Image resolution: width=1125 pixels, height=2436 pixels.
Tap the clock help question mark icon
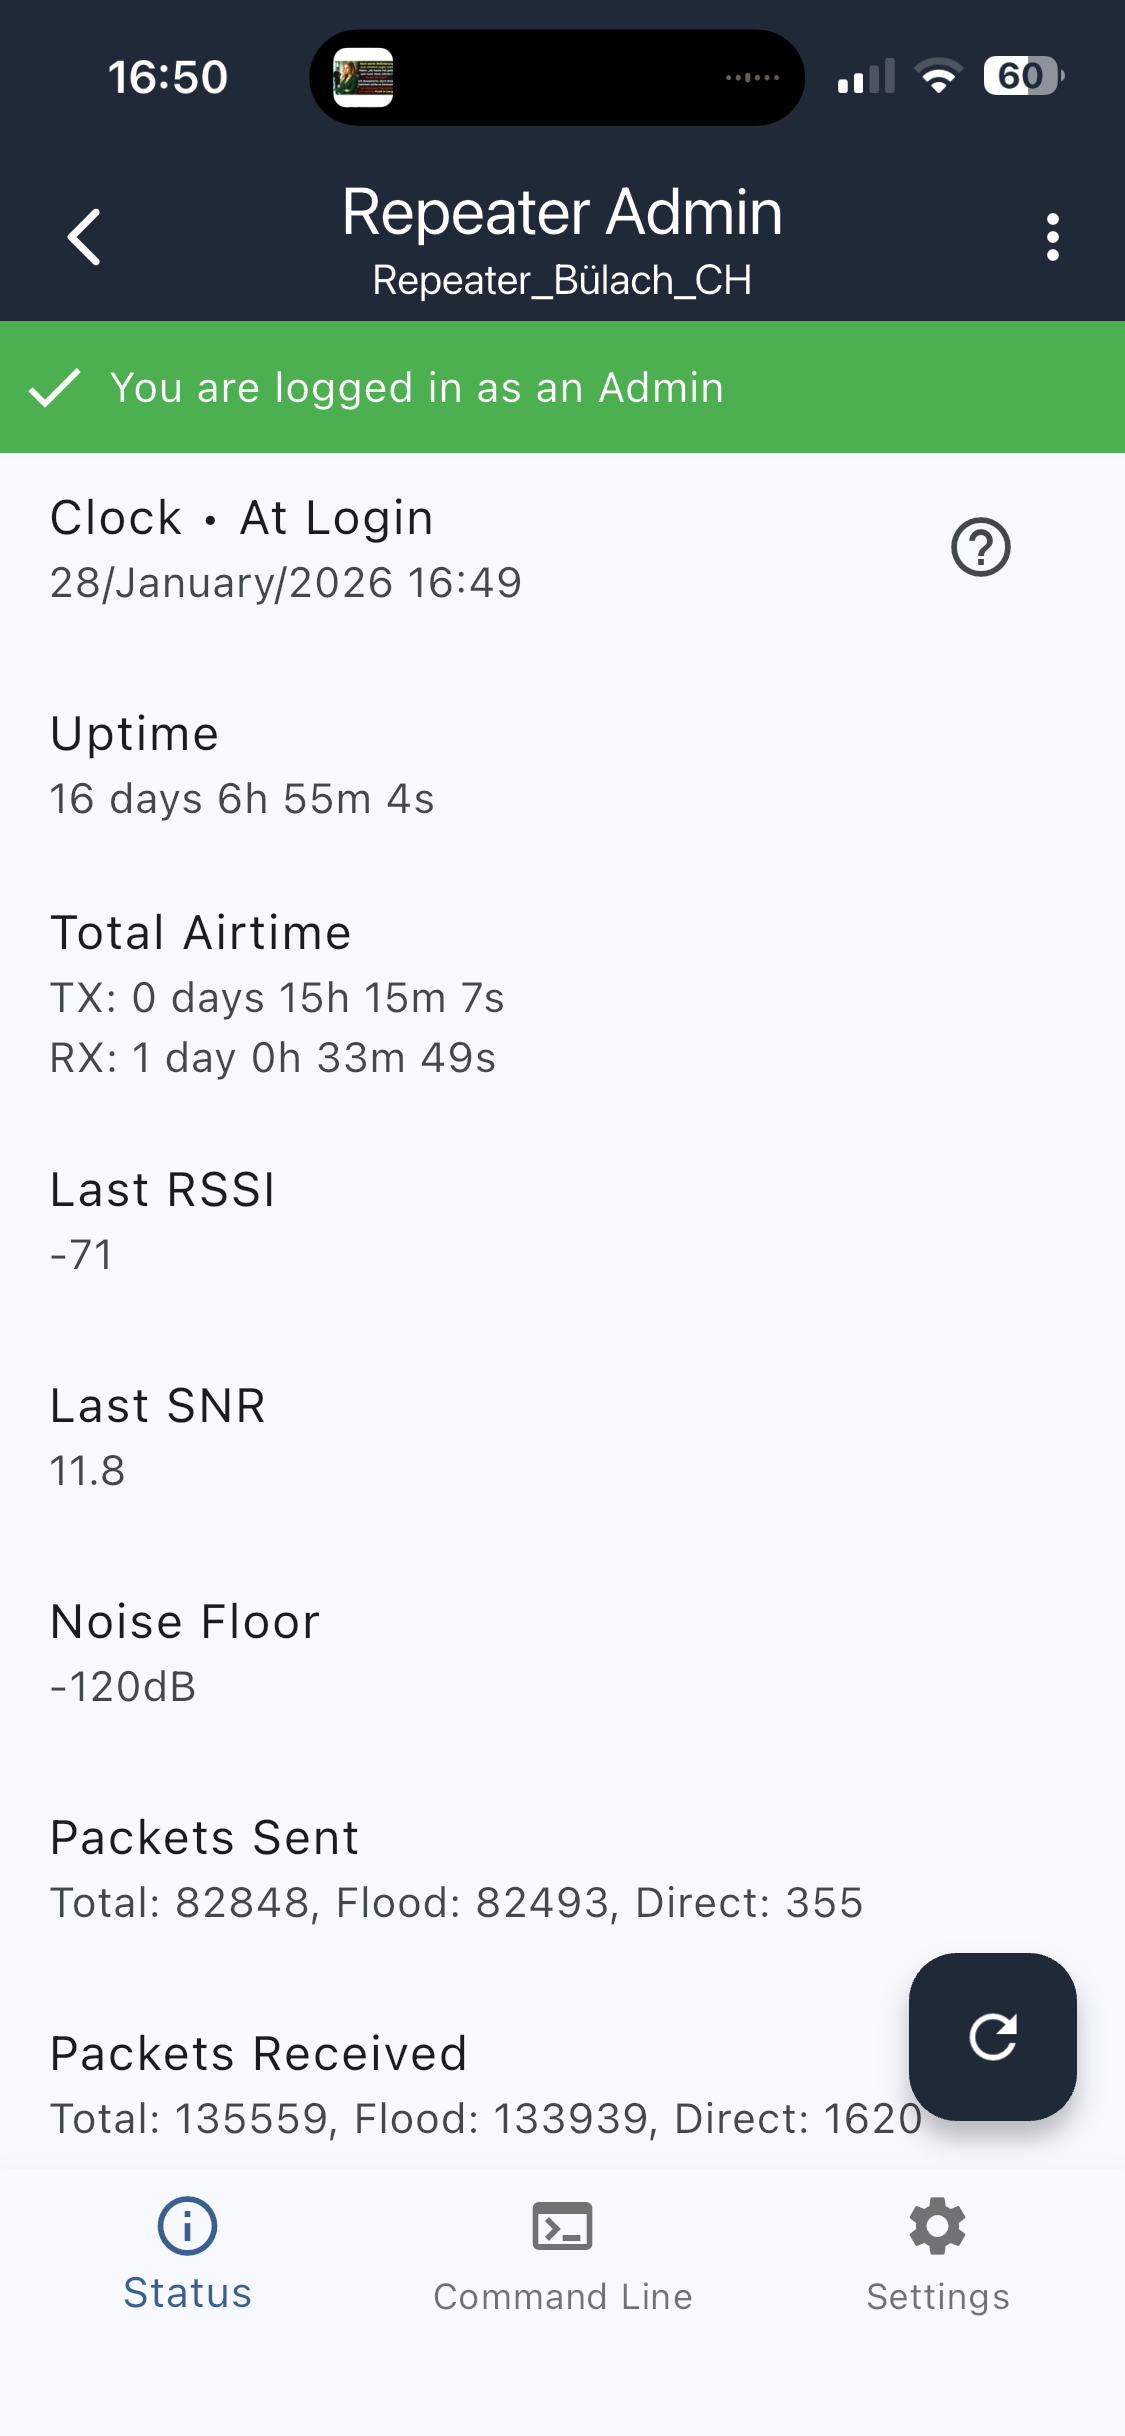[980, 547]
